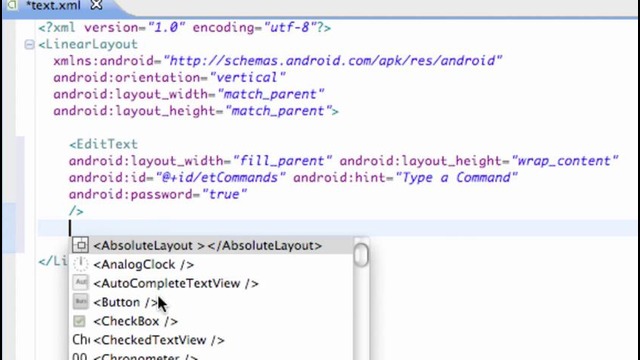Click the text.xml file icon in tab
The height and width of the screenshot is (360, 640).
pyautogui.click(x=12, y=5)
